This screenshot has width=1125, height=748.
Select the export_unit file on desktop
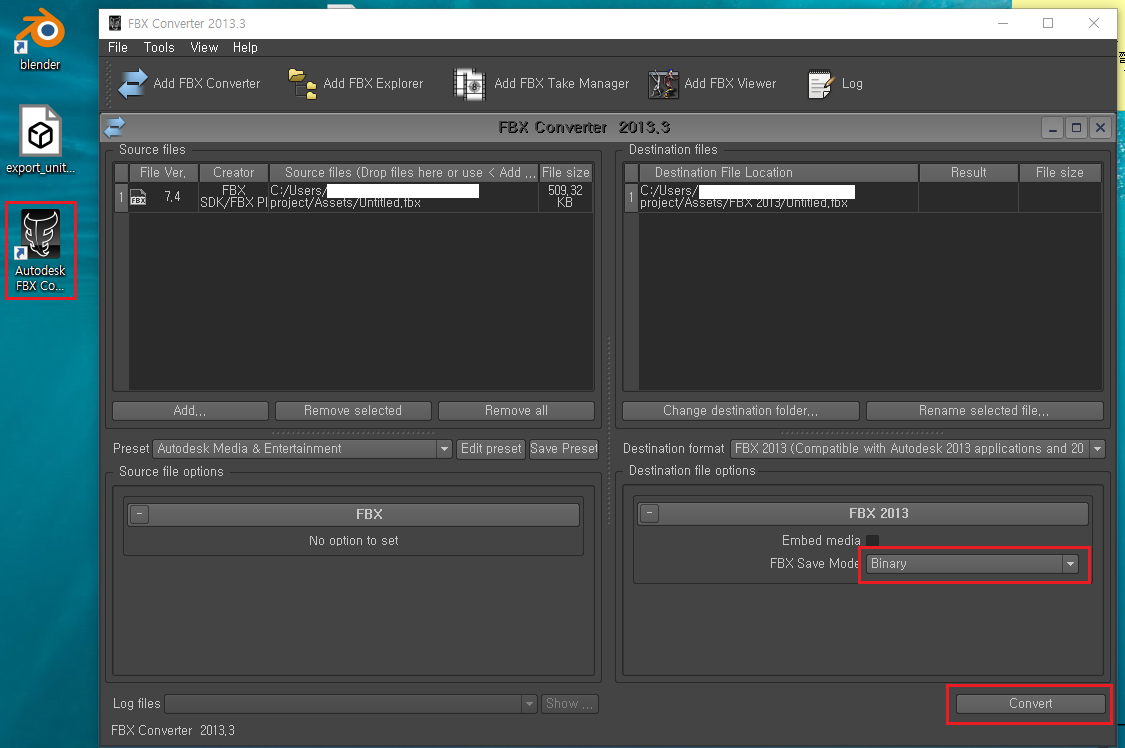(40, 140)
